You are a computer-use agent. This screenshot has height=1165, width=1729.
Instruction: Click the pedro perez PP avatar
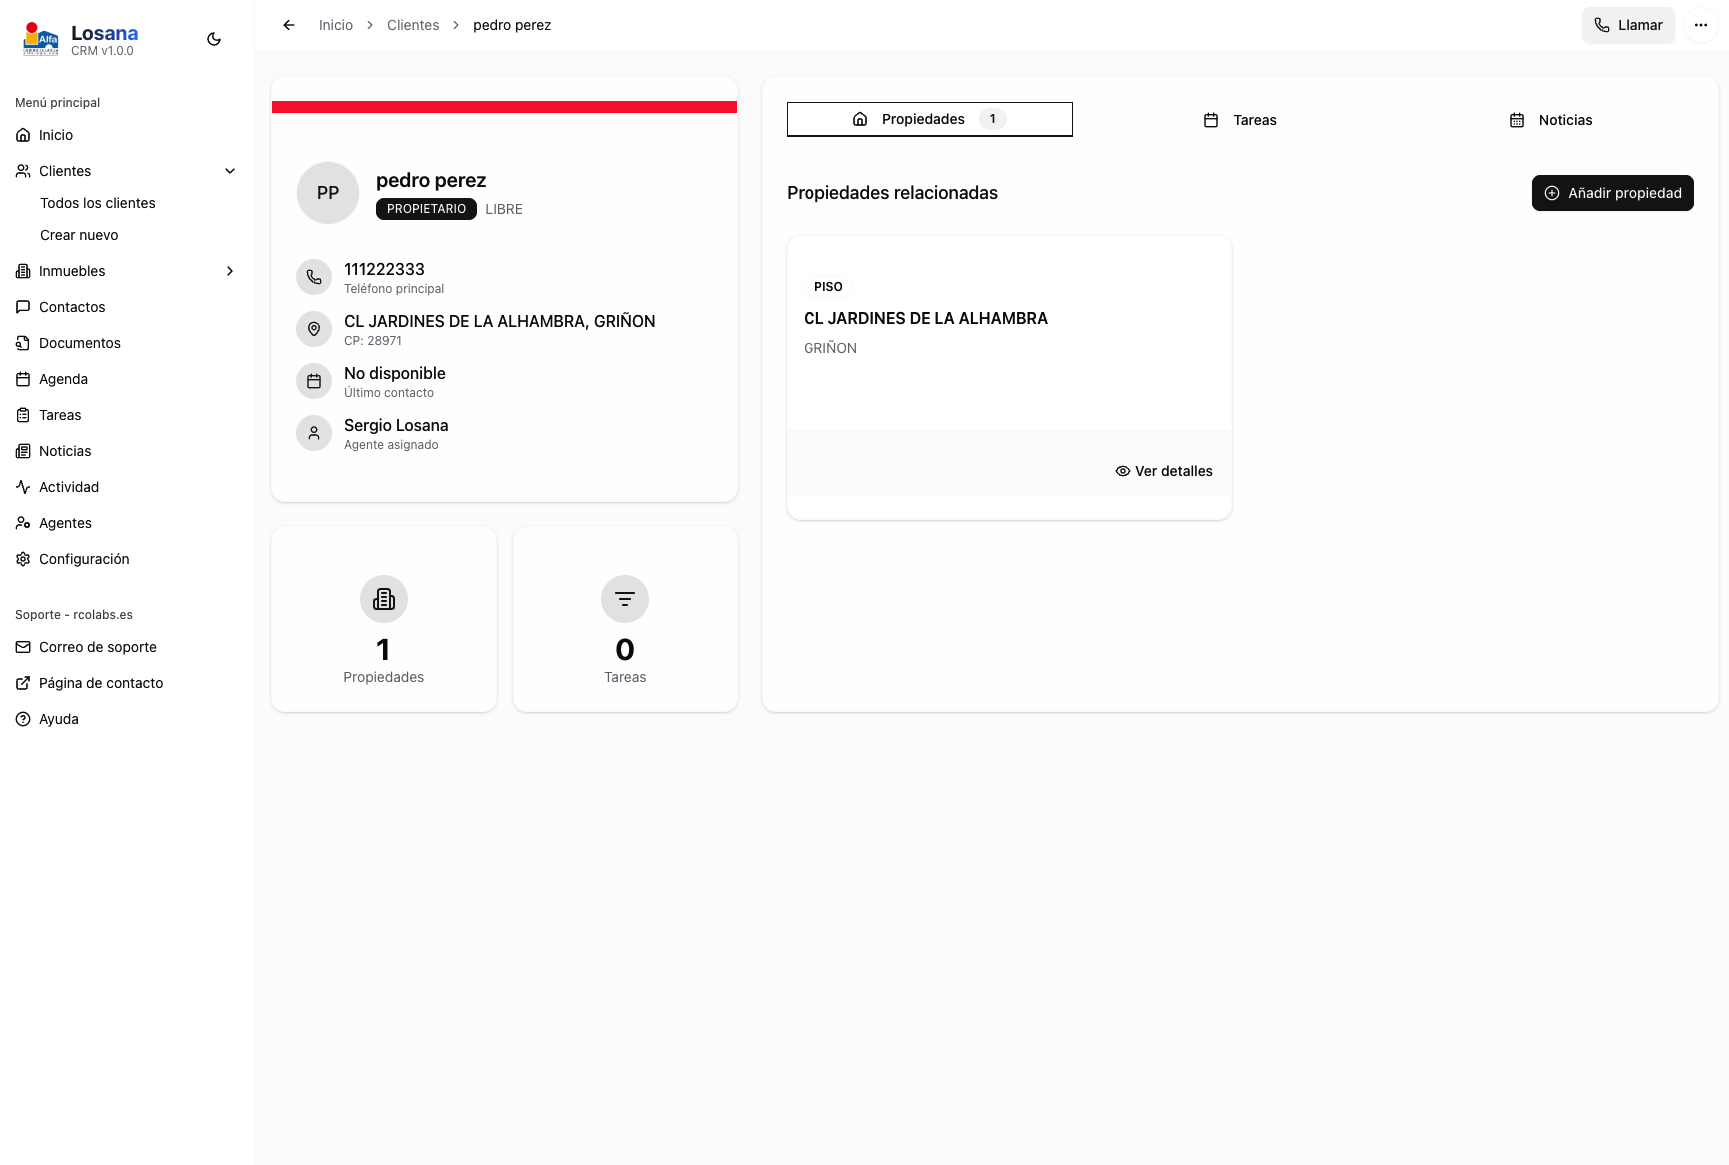[x=327, y=193]
